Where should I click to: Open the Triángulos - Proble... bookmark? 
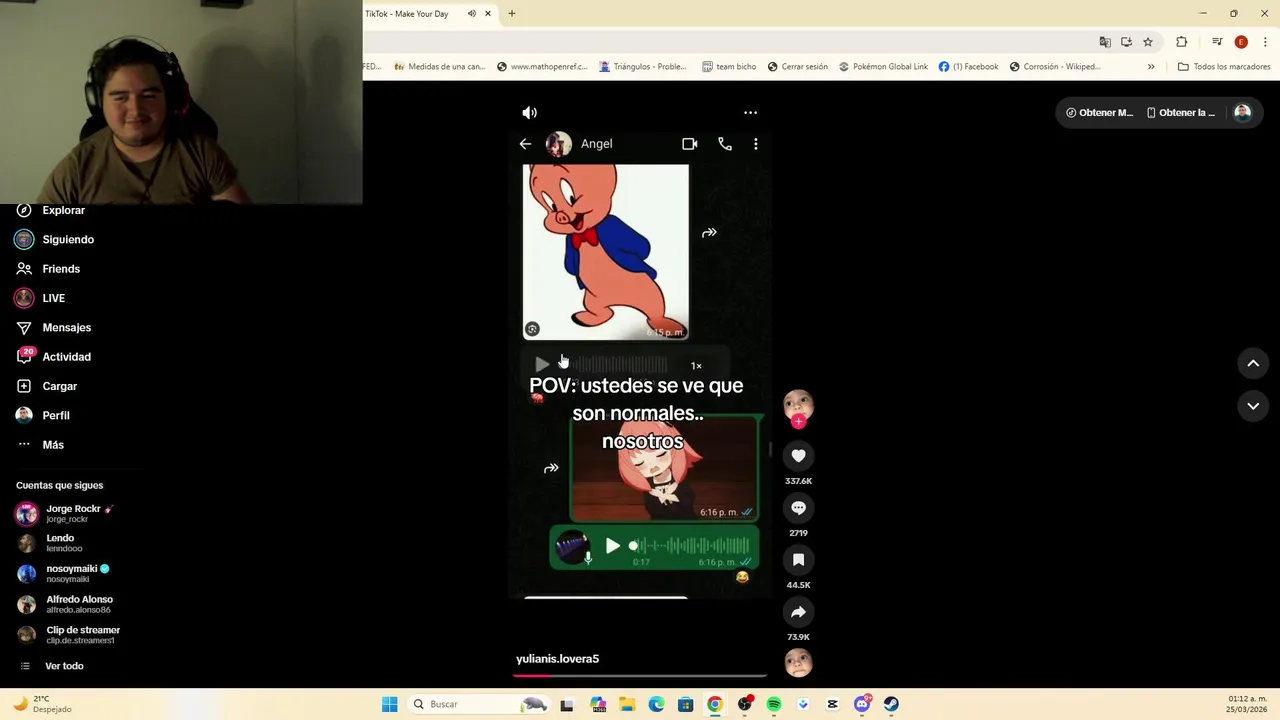coord(643,67)
